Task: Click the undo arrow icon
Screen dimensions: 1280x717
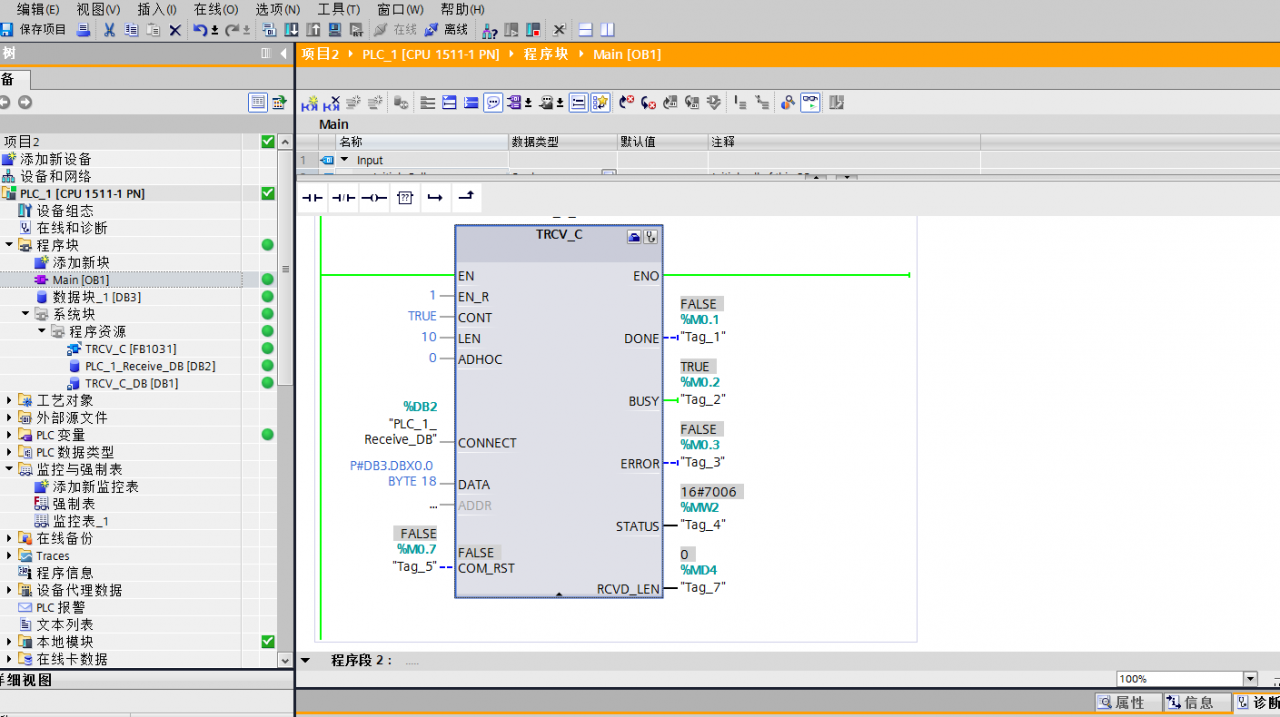Action: [x=200, y=30]
